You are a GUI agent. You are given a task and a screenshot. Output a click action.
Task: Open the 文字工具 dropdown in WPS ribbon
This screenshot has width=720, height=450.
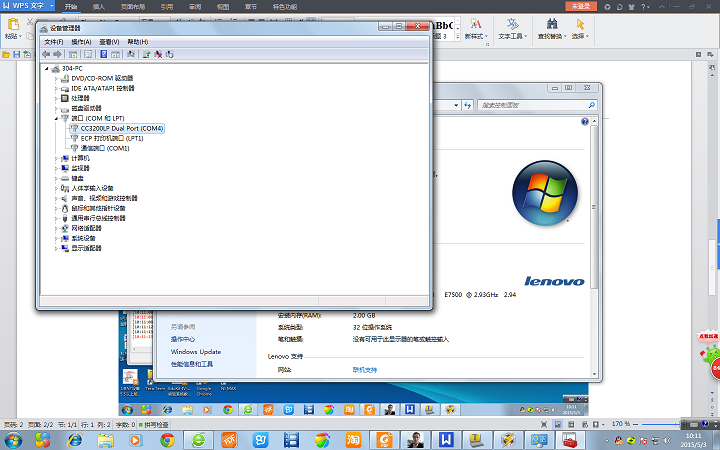512,36
